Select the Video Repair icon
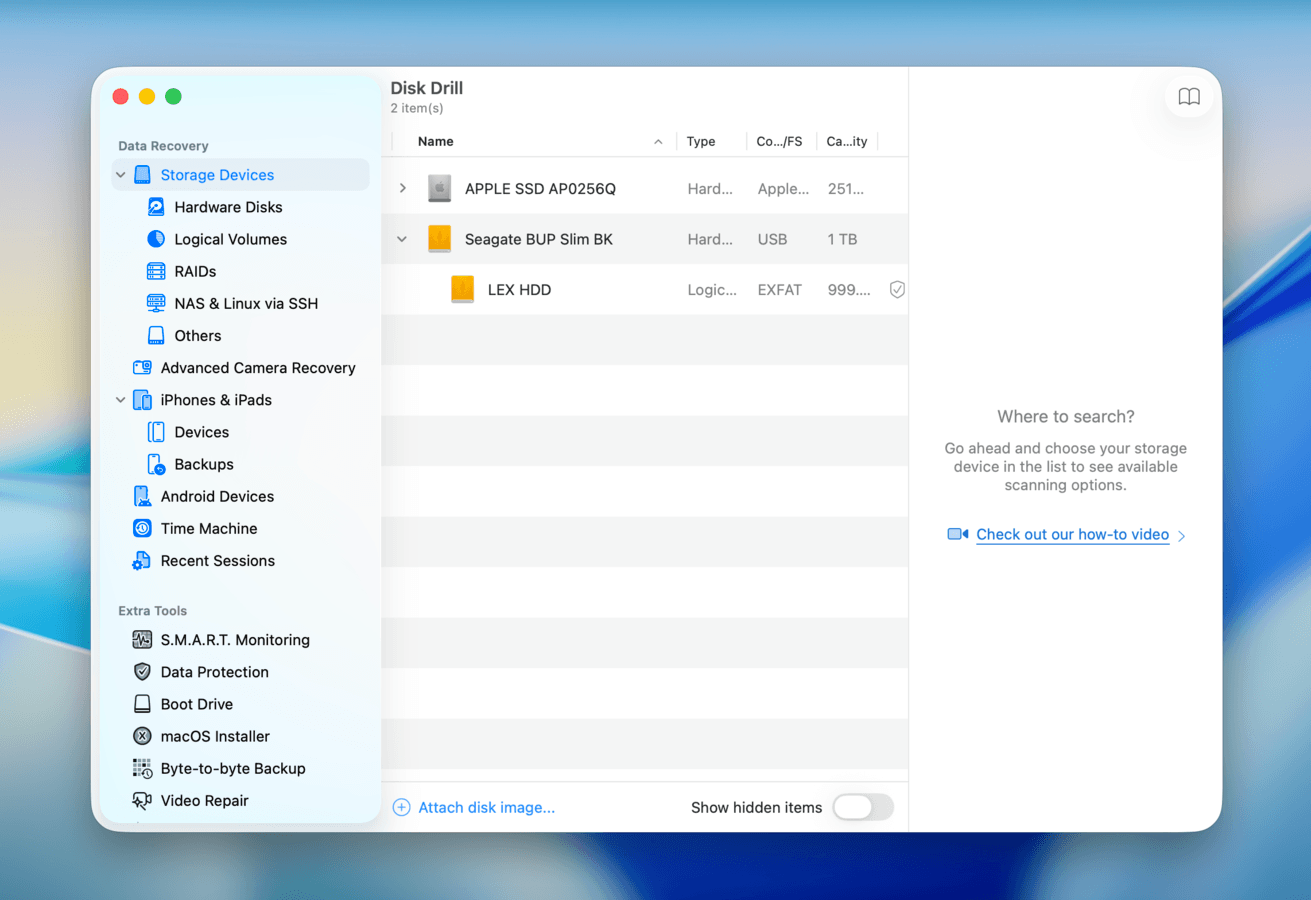 142,801
